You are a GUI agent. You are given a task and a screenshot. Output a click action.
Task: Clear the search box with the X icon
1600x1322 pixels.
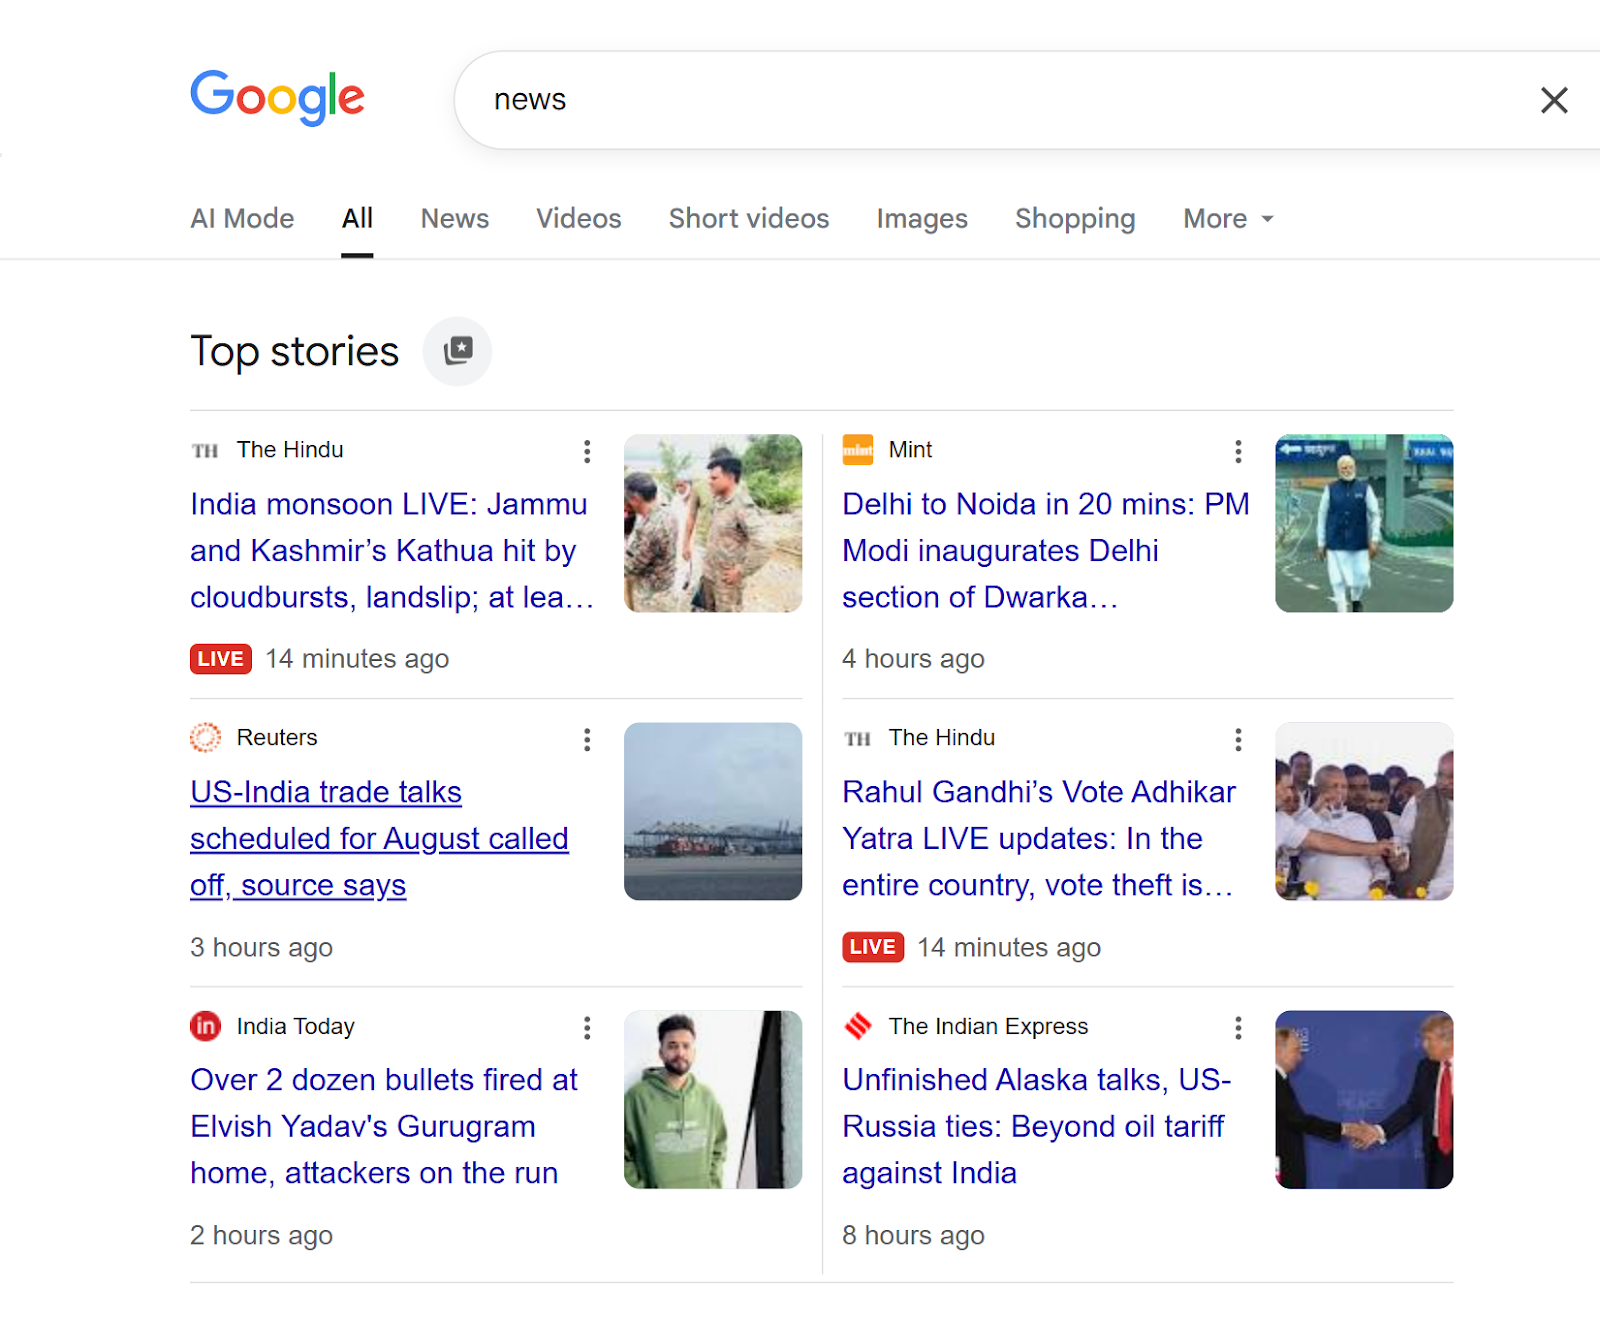1553,100
